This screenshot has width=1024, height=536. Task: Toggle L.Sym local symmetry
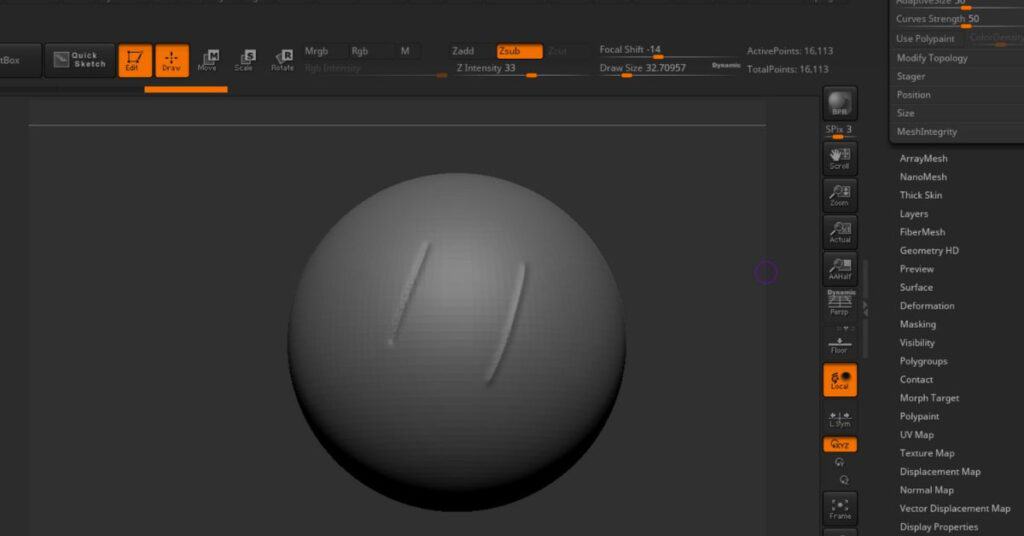coord(840,419)
